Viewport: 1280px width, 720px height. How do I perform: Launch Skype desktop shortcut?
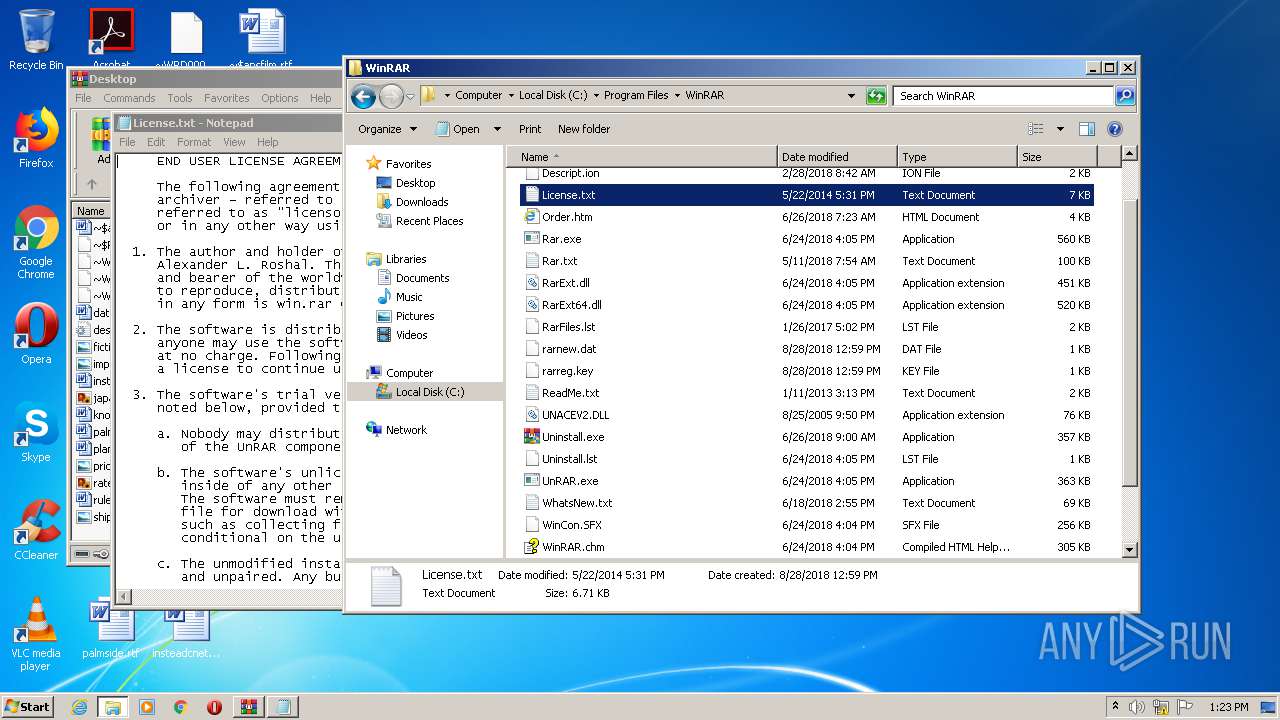[x=36, y=432]
